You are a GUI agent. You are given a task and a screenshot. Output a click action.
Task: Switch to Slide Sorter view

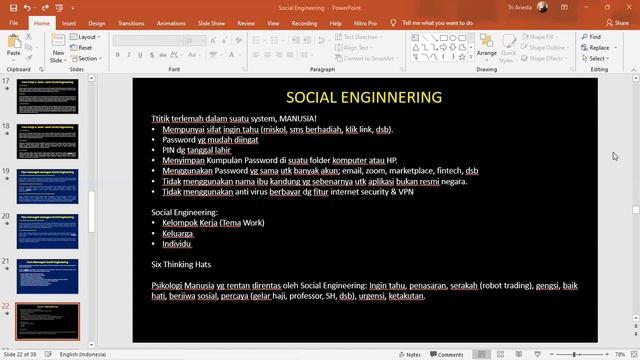pyautogui.click(x=500, y=354)
